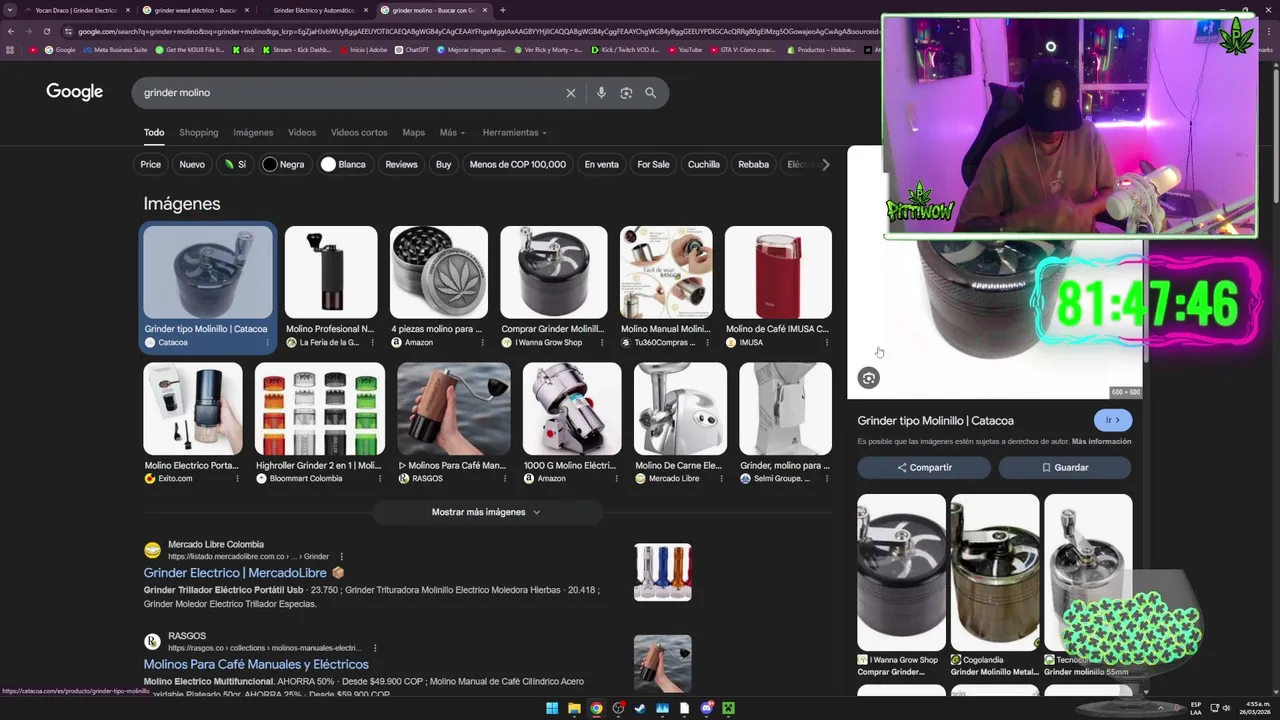Click the 'Compartir' share button
Screen dimensions: 1280x720
[924, 468]
